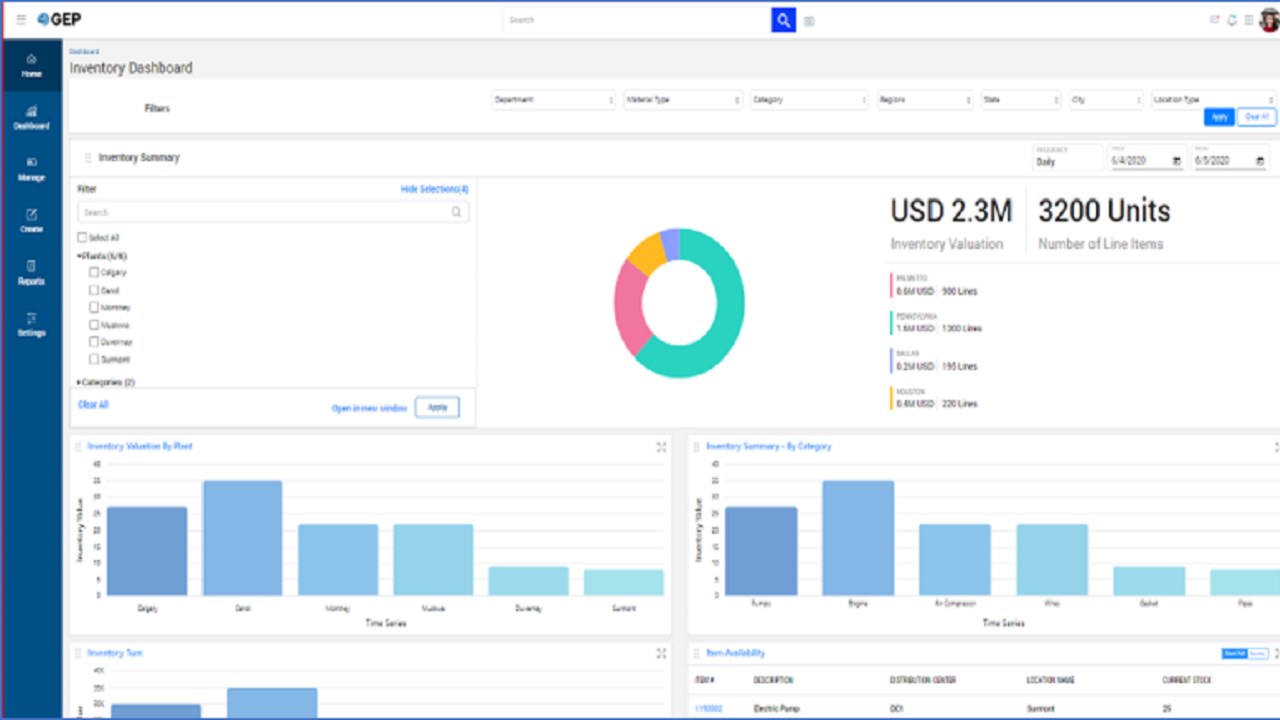Open the Department filter dropdown

553,100
